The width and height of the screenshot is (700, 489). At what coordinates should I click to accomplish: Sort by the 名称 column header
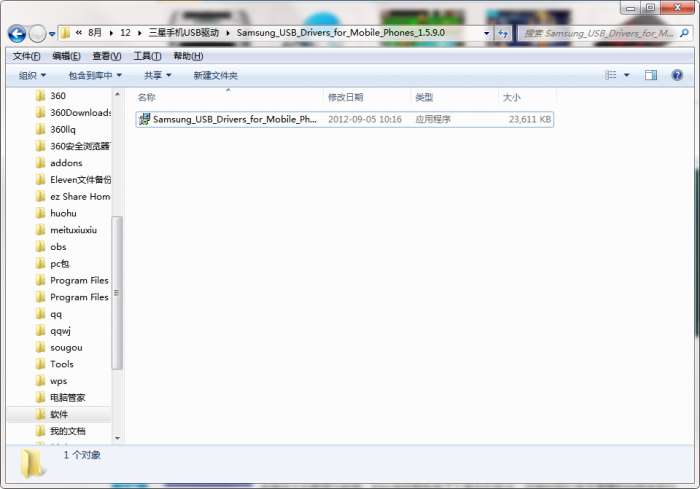tap(228, 97)
